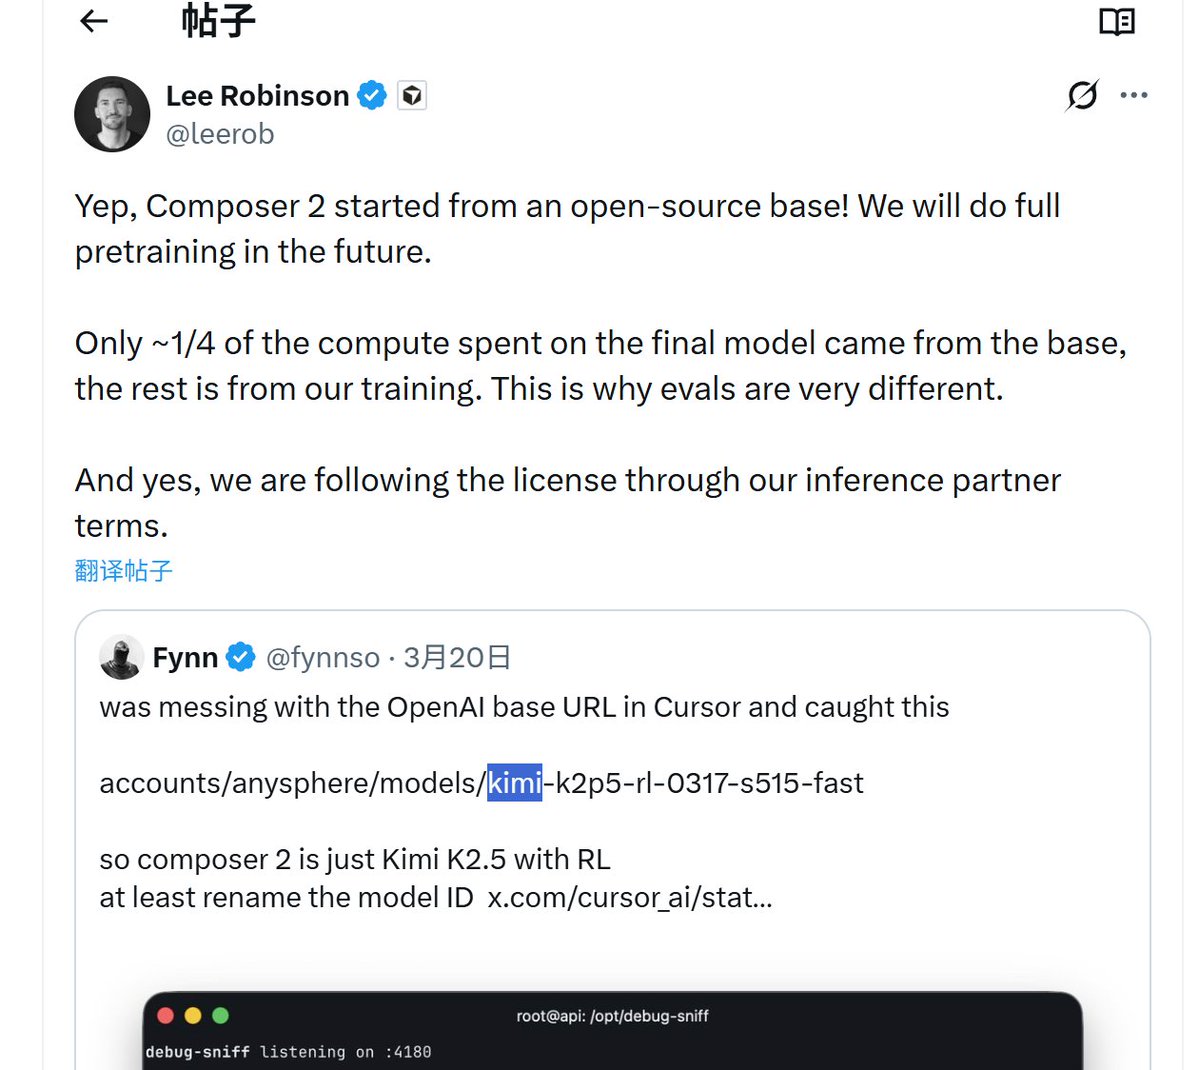The image size is (1199, 1070).
Task: Click the 帖子 page header title
Action: (x=218, y=21)
